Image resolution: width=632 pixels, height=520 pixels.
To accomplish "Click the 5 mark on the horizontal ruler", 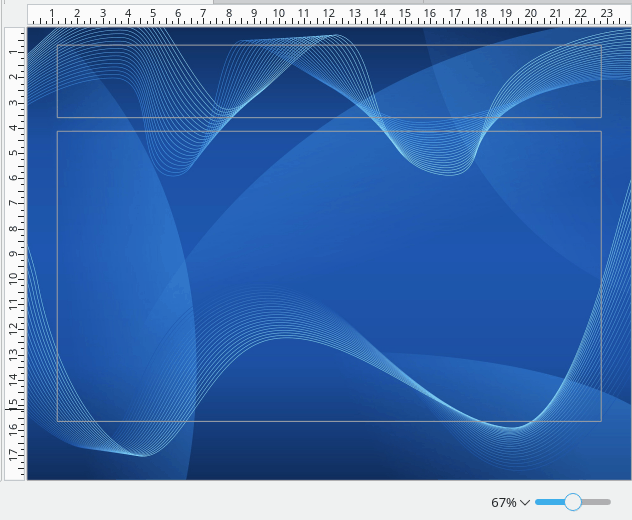I will click(x=153, y=14).
